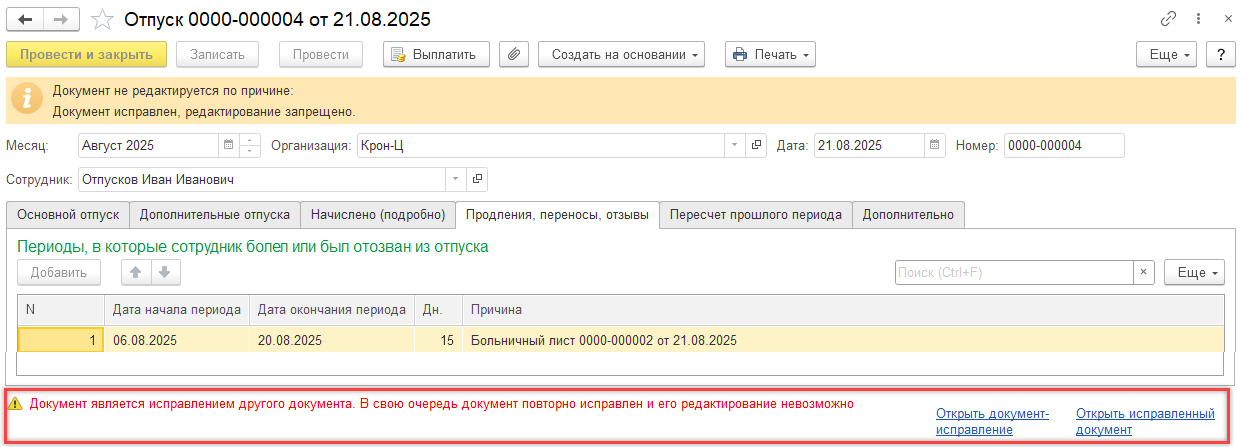Click the Выплатить button
The image size is (1246, 447).
coord(436,54)
